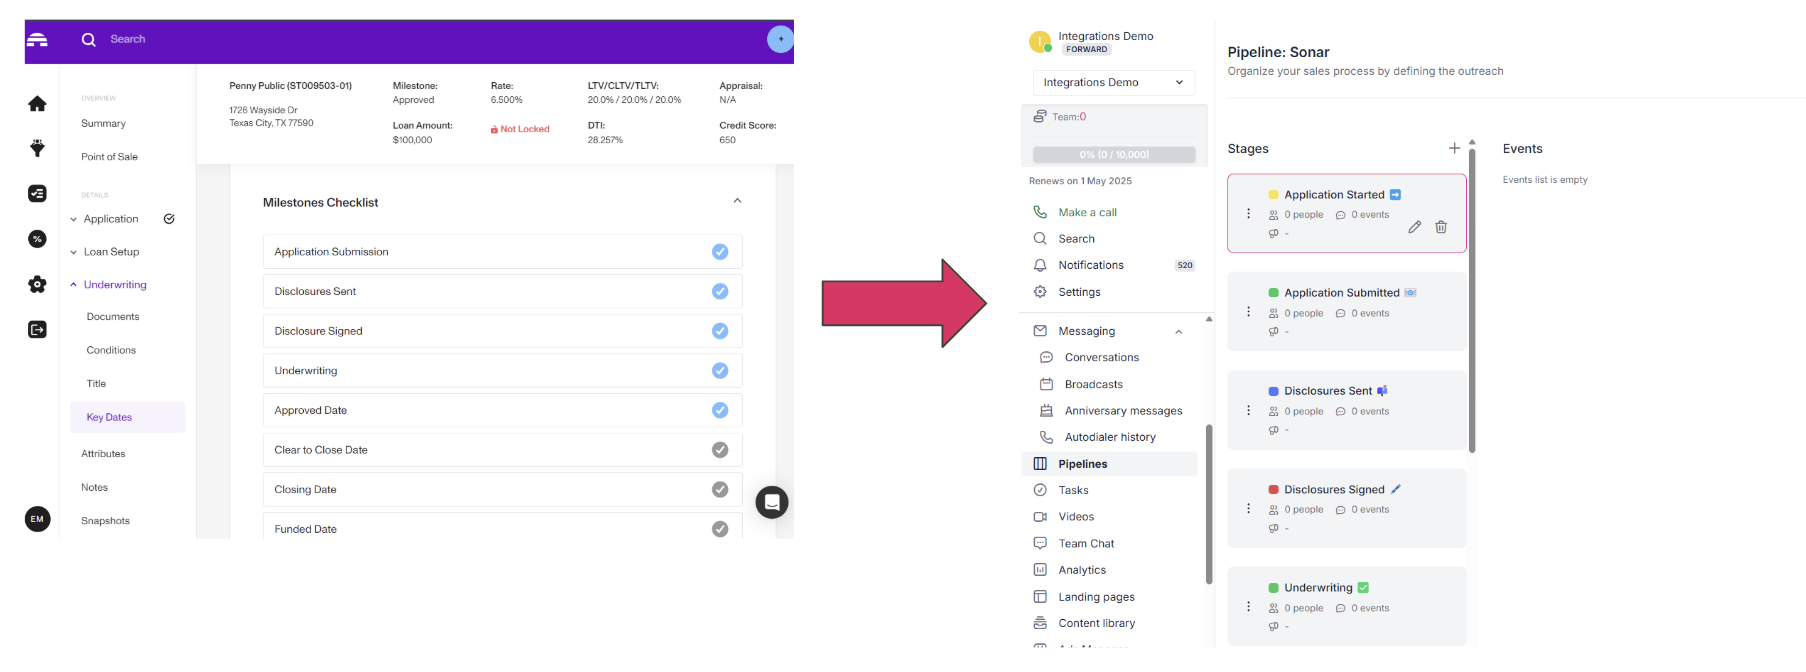This screenshot has height=672, width=1806.
Task: Expand the Application section in sidebar
Action: pyautogui.click(x=73, y=219)
